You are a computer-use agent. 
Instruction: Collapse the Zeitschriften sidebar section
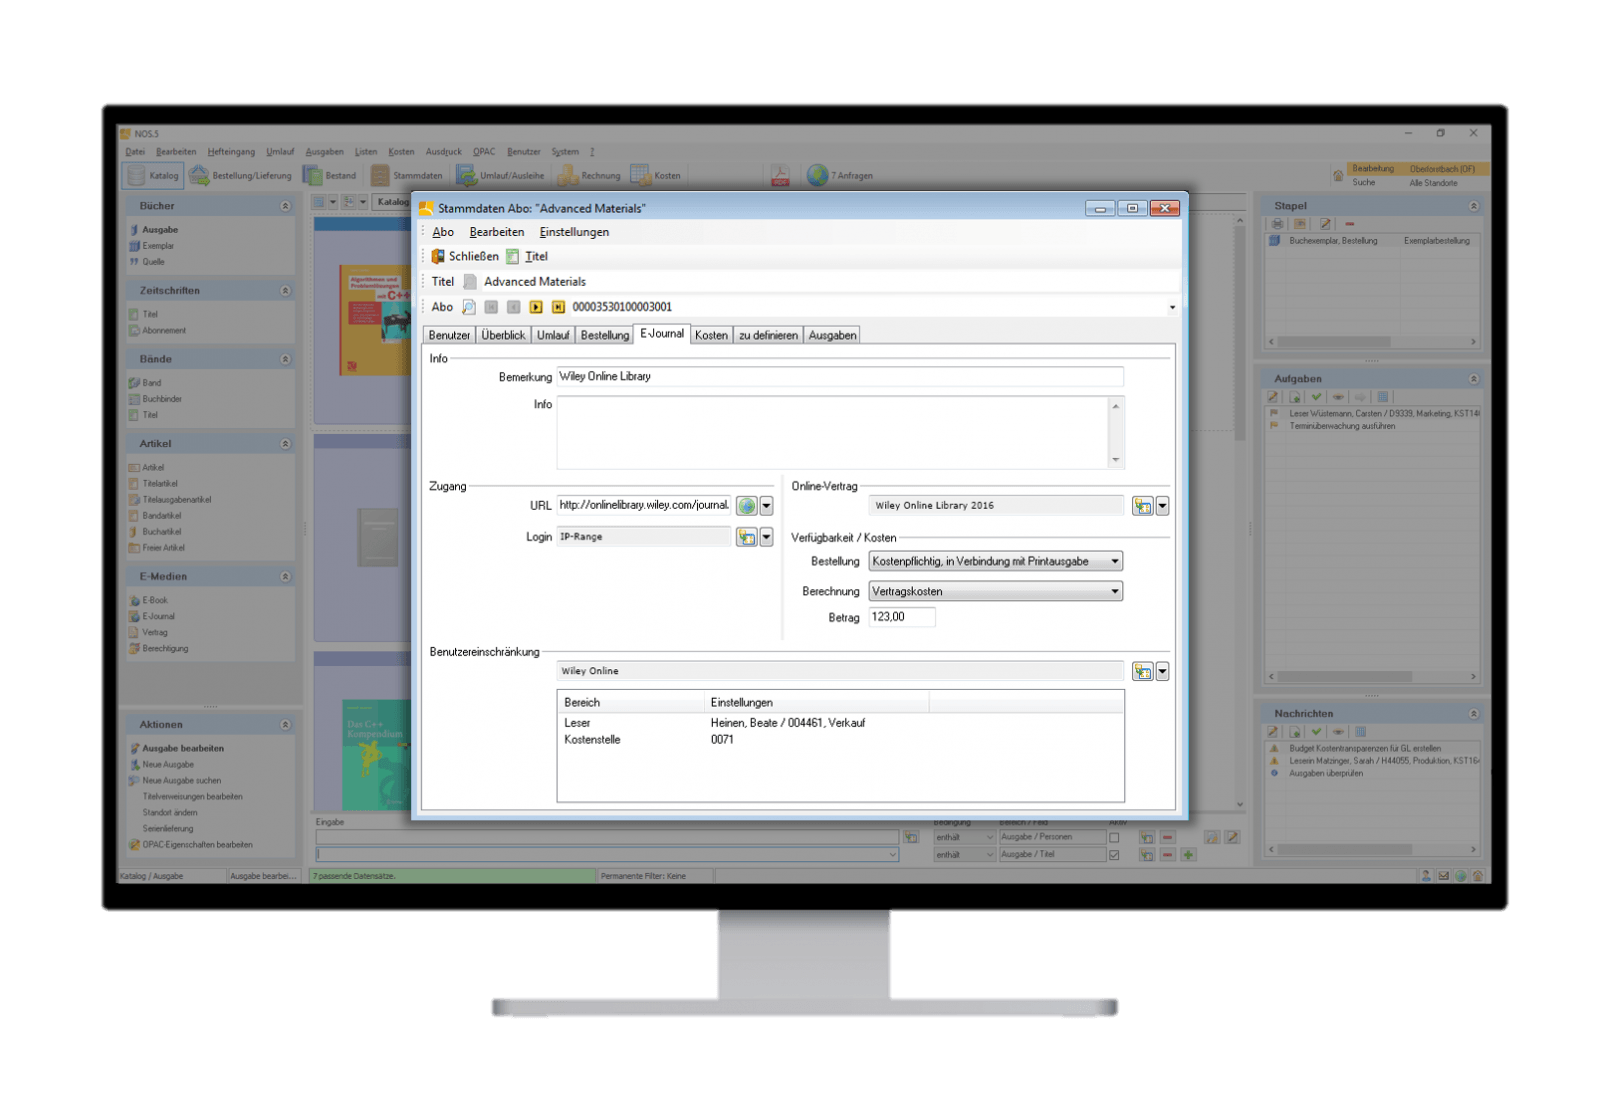(285, 291)
